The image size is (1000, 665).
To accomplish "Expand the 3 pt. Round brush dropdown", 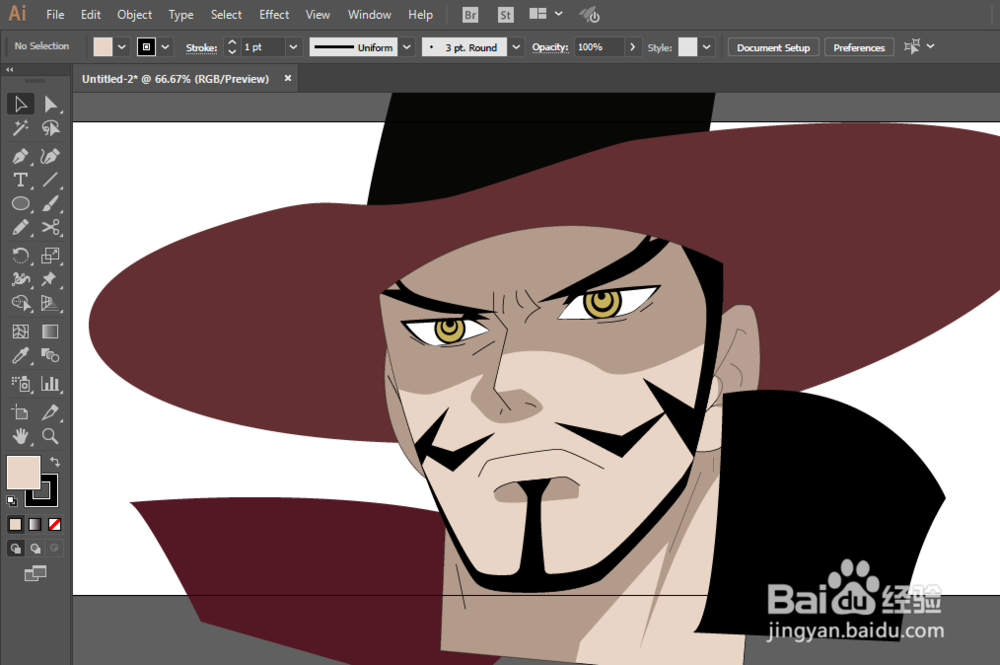I will pos(516,47).
